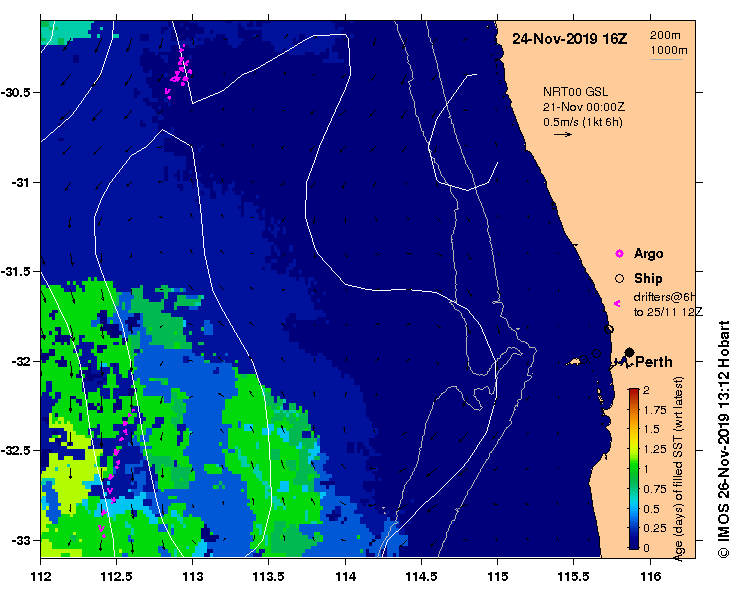
Task: Click the small island west of Perth
Action: [x=574, y=362]
